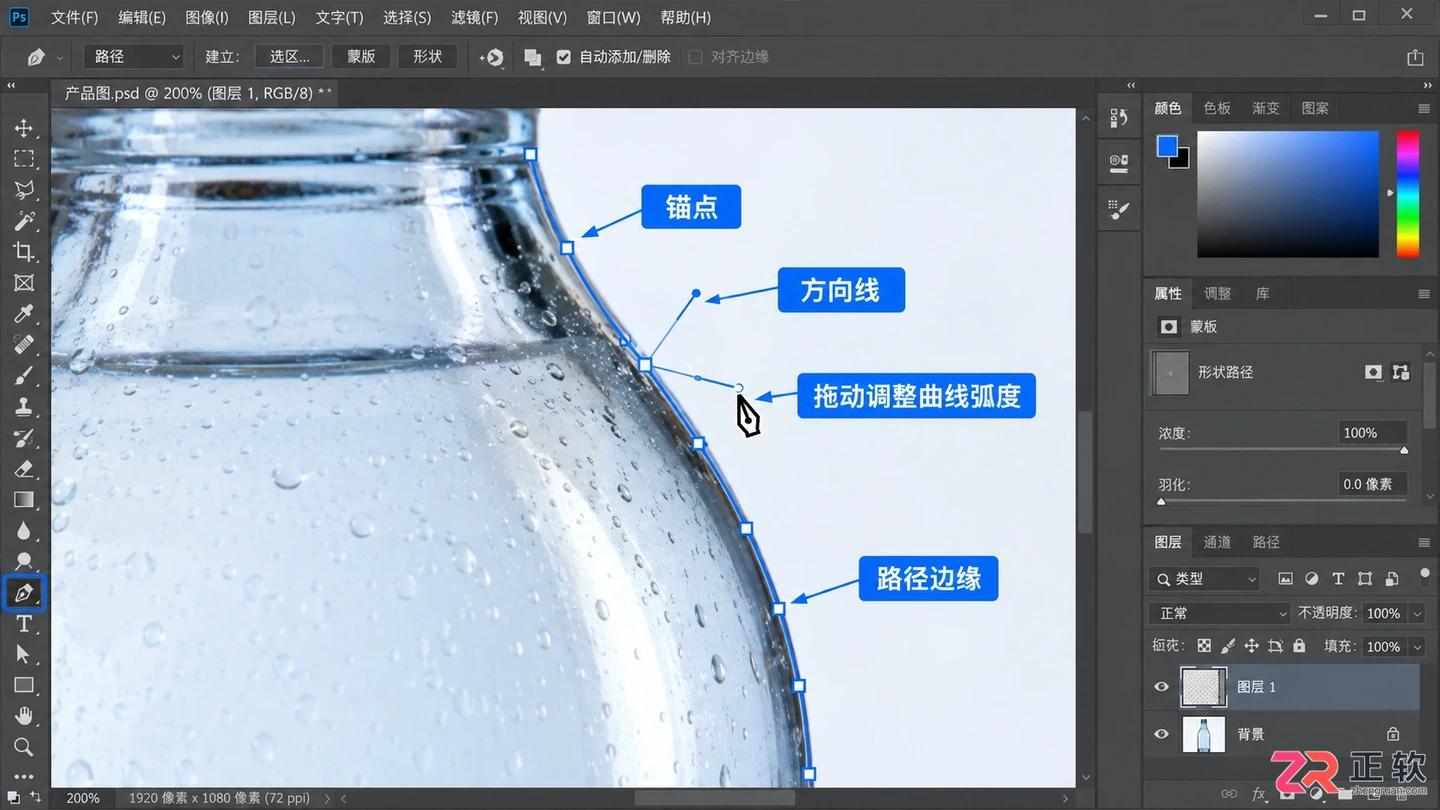Switch to the 调整 tab
1440x810 pixels.
(1217, 294)
